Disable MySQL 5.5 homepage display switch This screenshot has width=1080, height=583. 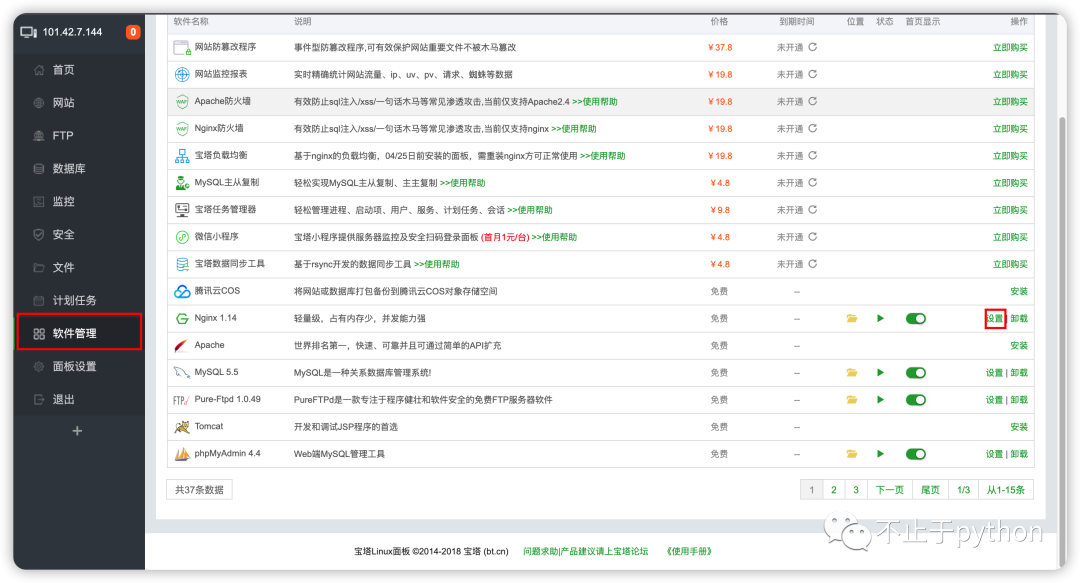pos(915,372)
